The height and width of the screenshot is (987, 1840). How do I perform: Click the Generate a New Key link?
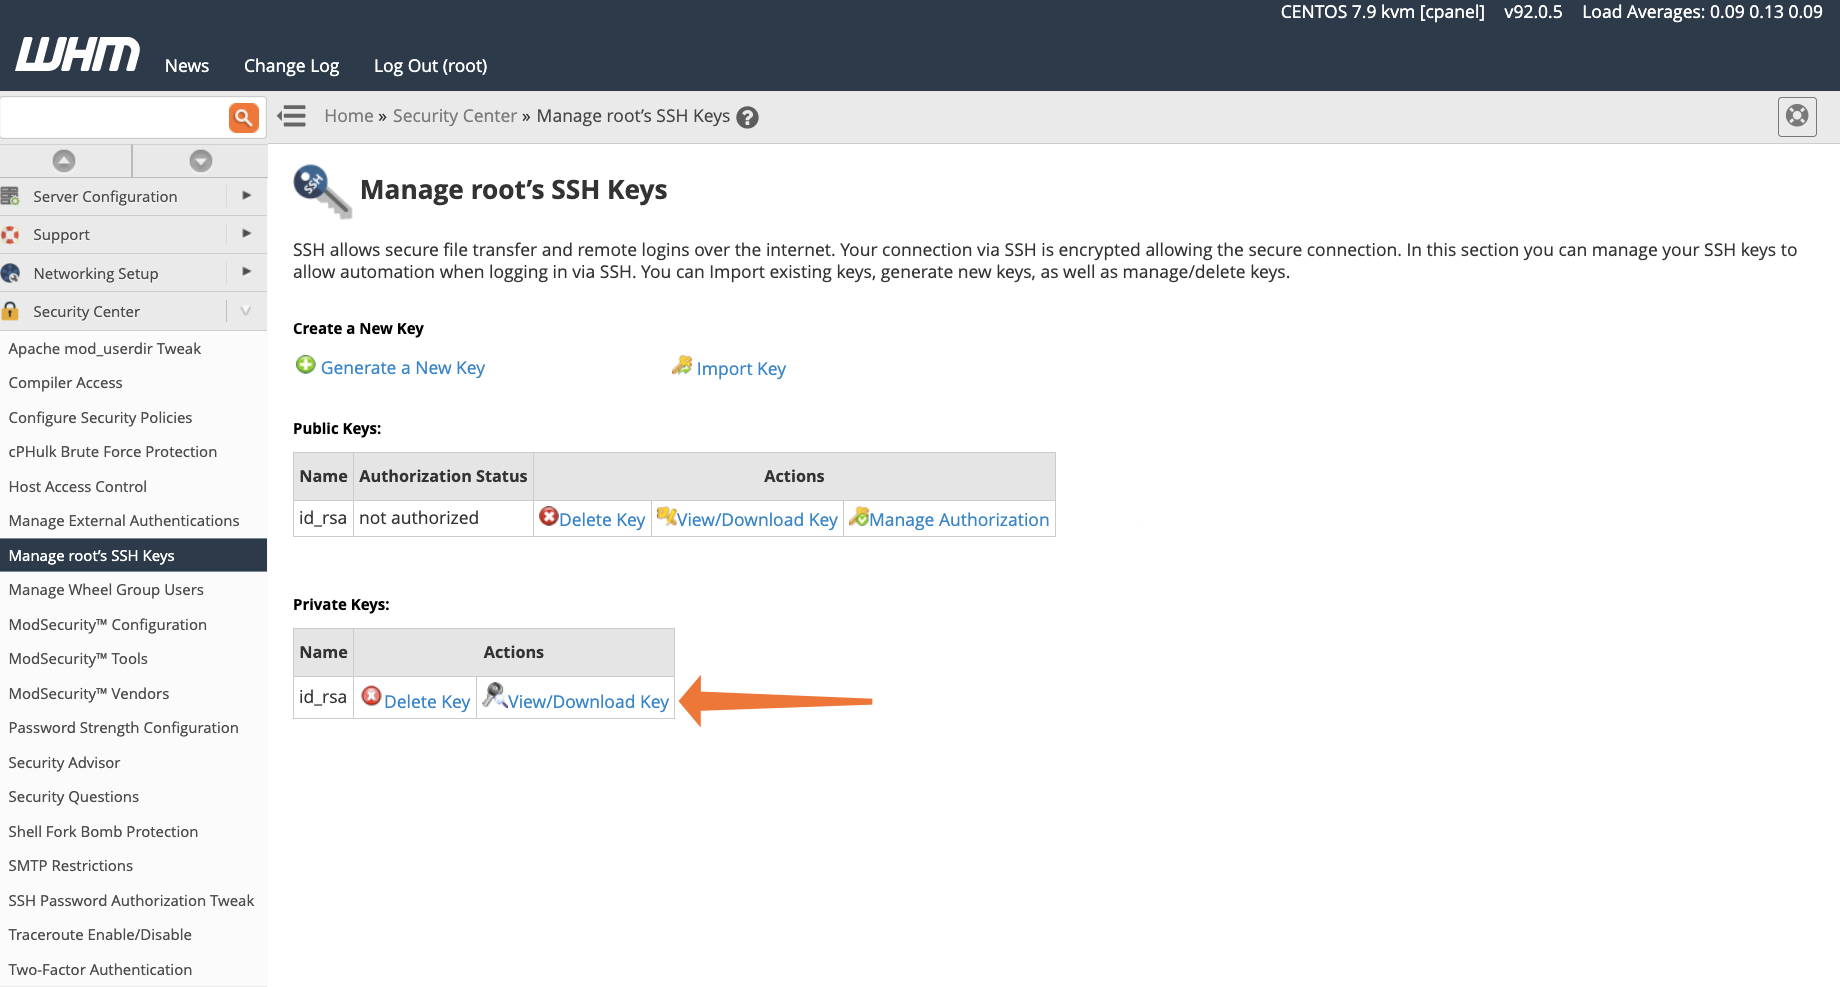(402, 367)
